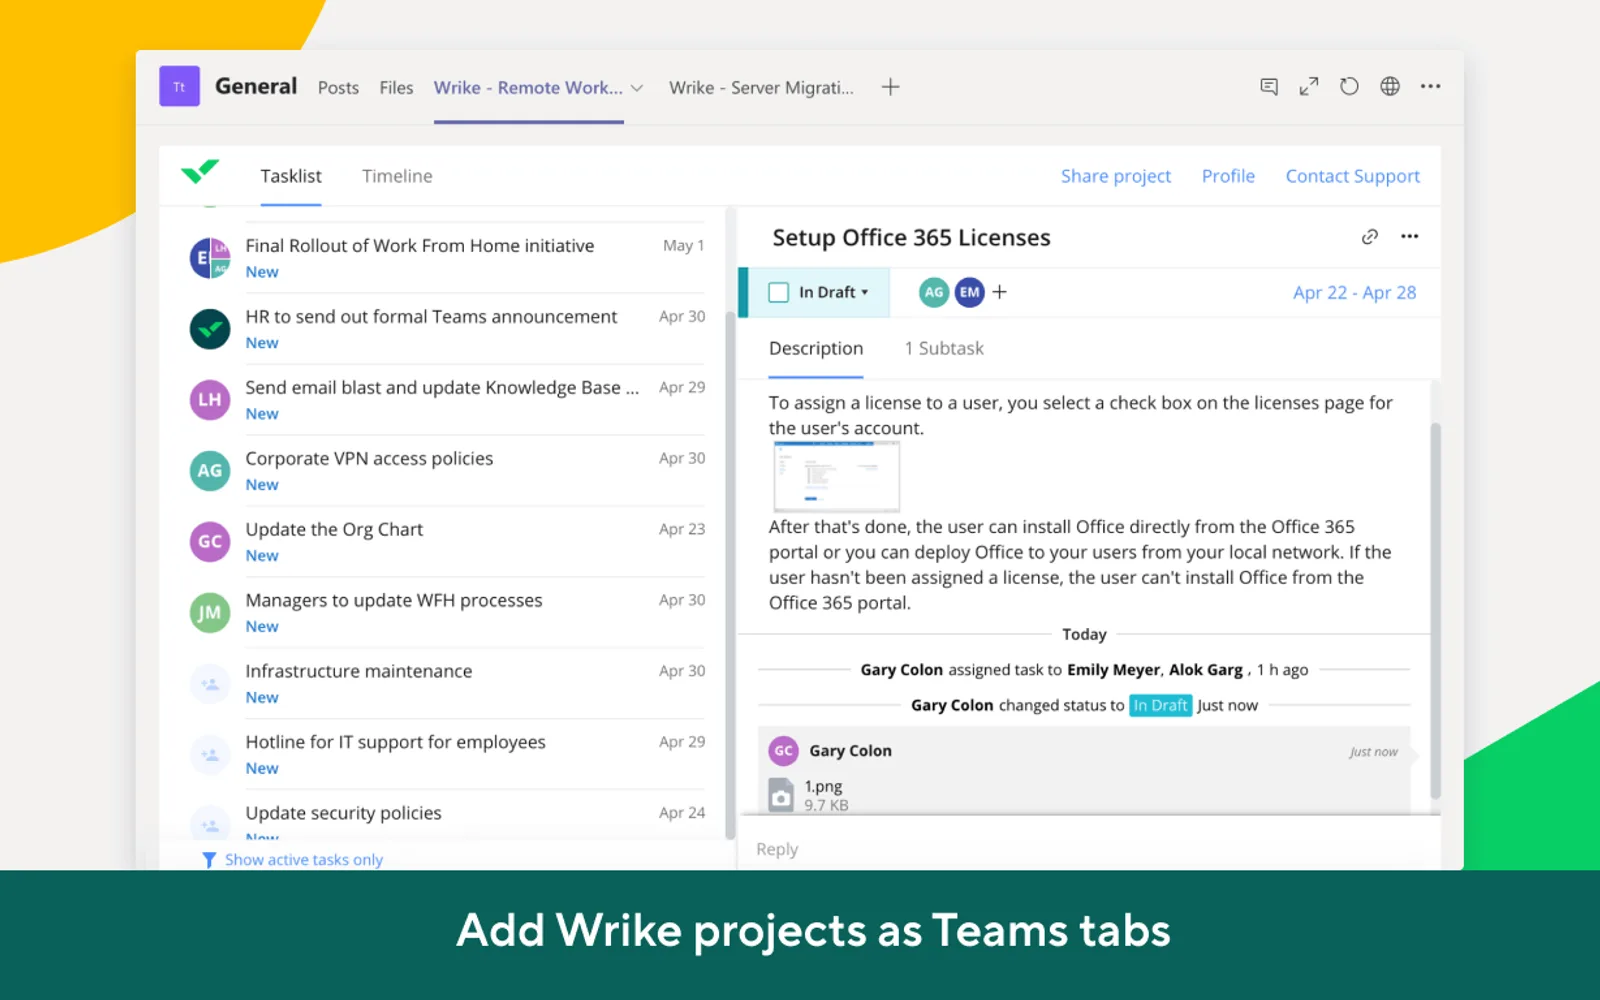Open Wrike - Server Migration tab
The width and height of the screenshot is (1600, 1000).
point(761,88)
